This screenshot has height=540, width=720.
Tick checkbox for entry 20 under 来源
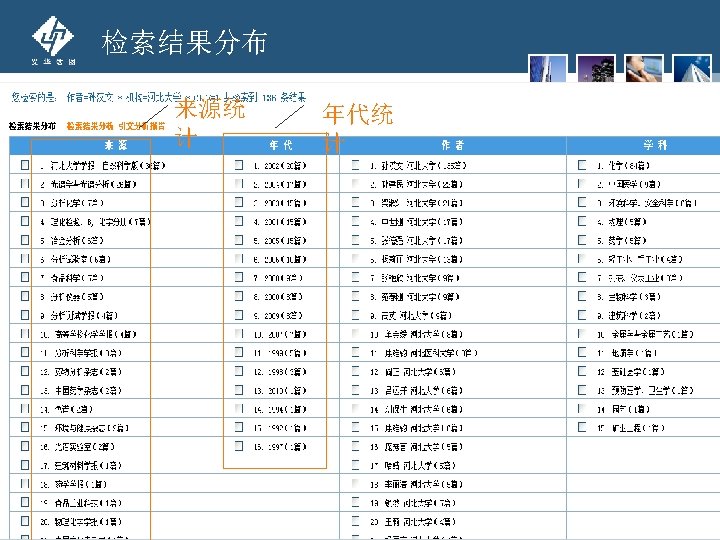[x=25, y=521]
